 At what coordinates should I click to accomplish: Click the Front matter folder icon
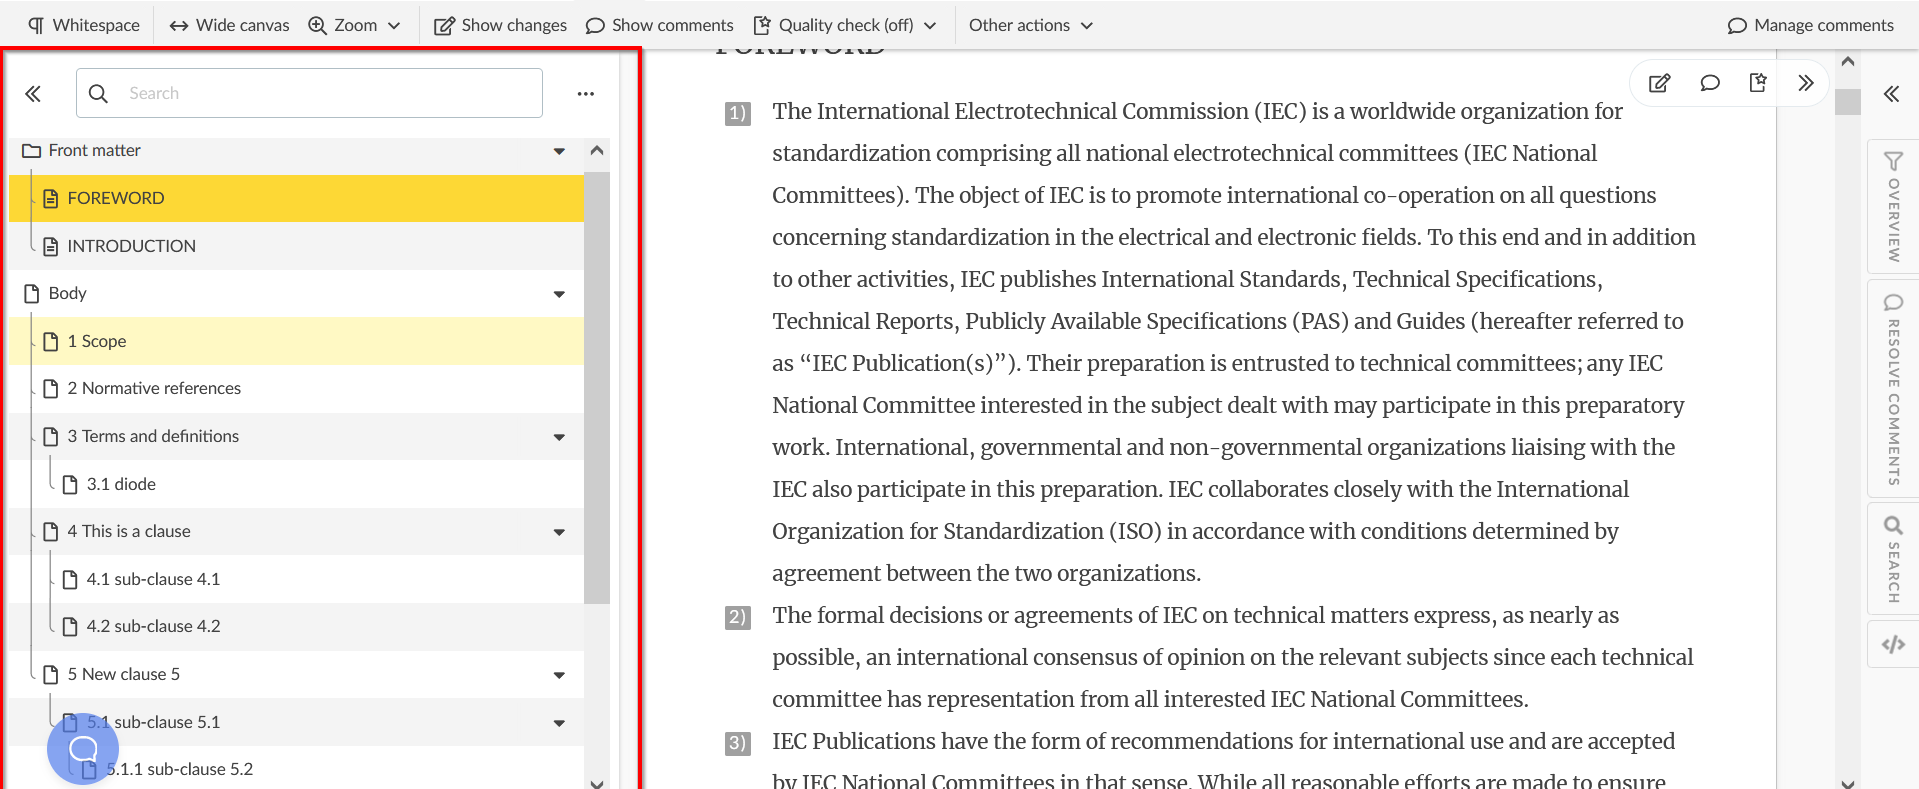point(32,150)
